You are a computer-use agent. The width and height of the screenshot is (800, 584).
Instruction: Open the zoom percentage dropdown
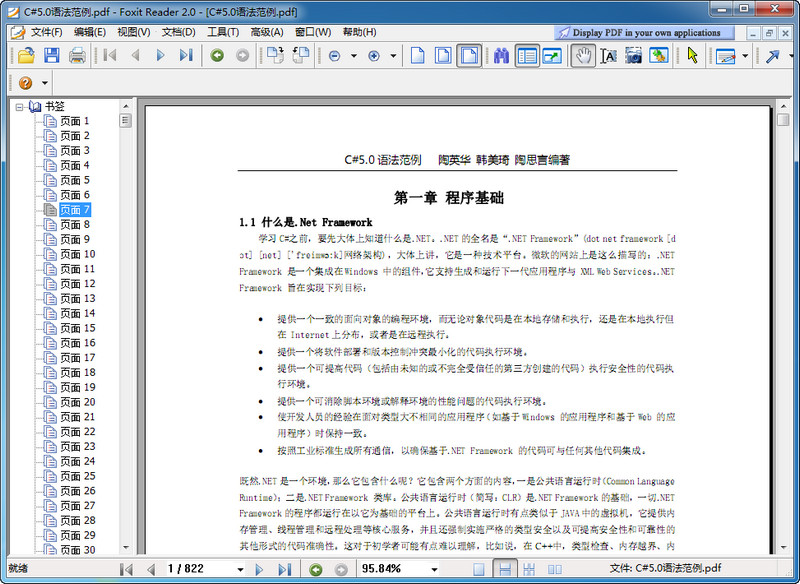point(434,570)
